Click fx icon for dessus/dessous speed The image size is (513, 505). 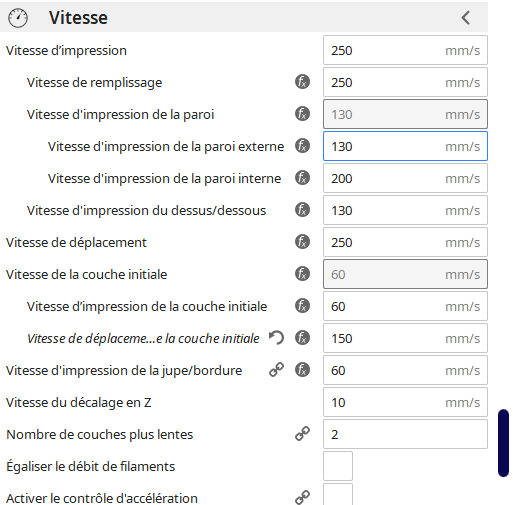click(302, 210)
